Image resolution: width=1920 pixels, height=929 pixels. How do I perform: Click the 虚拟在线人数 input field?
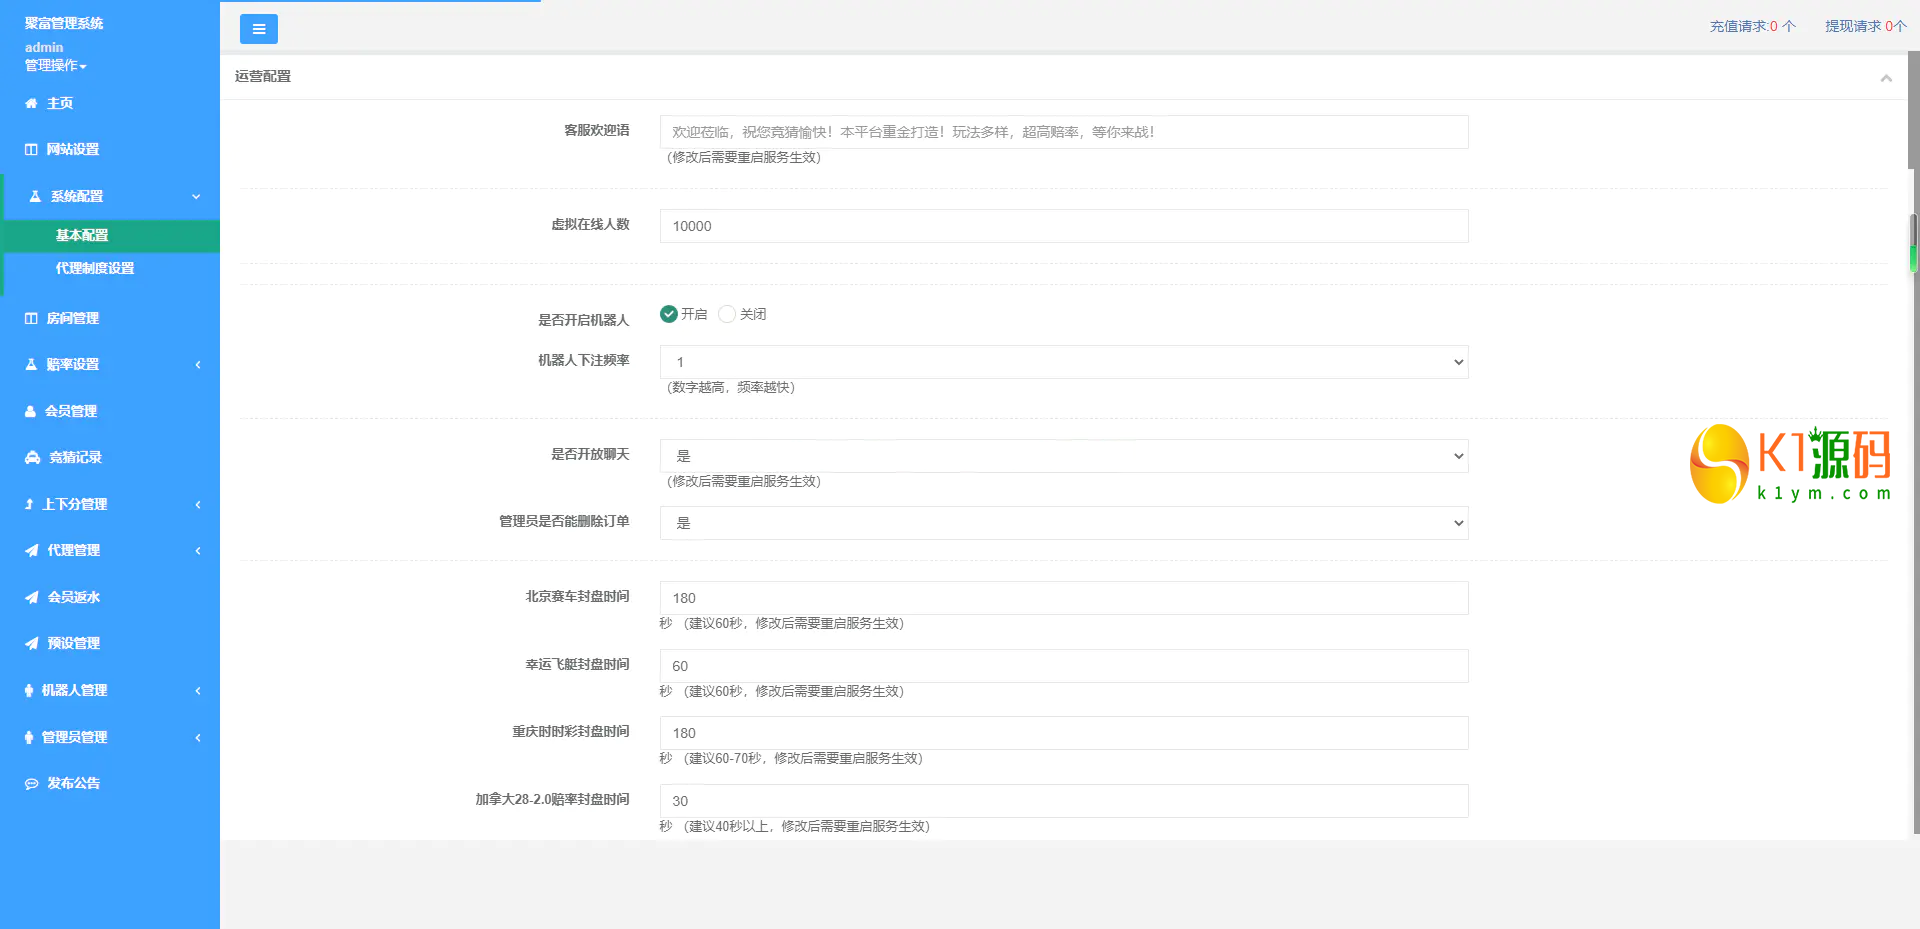1063,226
